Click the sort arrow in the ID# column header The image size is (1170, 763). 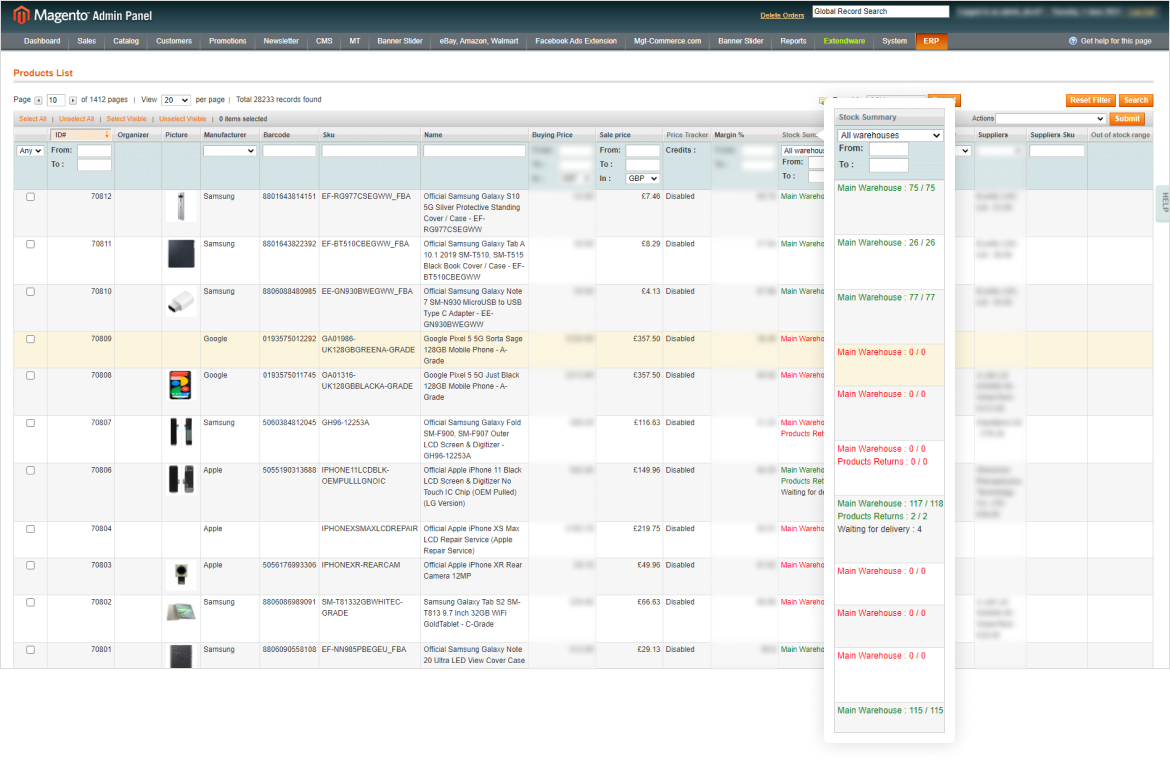pyautogui.click(x=106, y=135)
